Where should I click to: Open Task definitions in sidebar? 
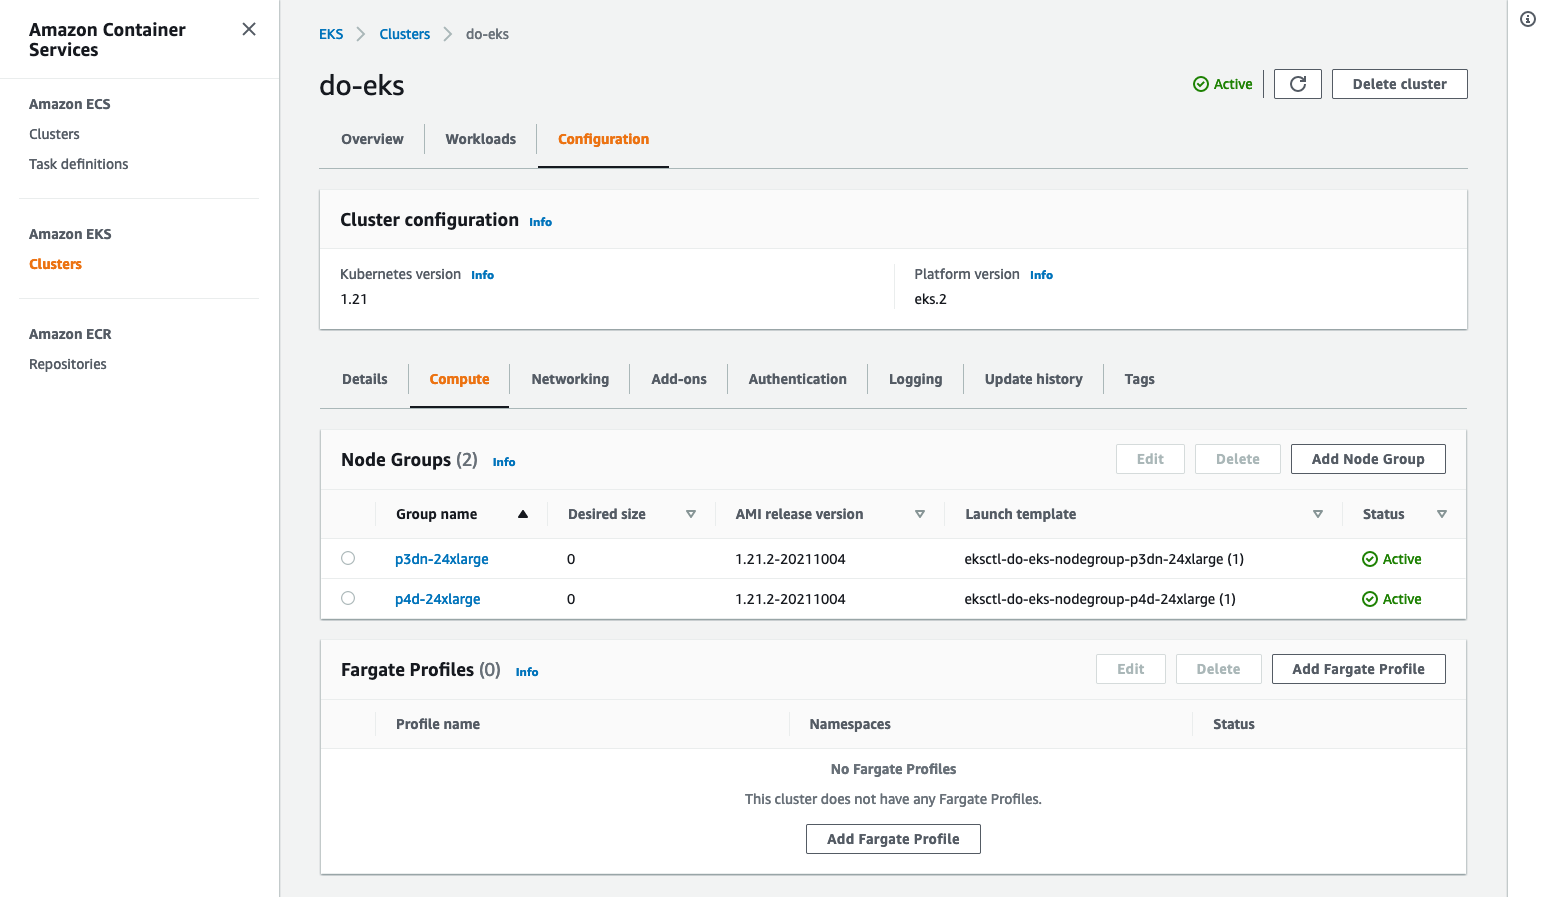pyautogui.click(x=79, y=164)
